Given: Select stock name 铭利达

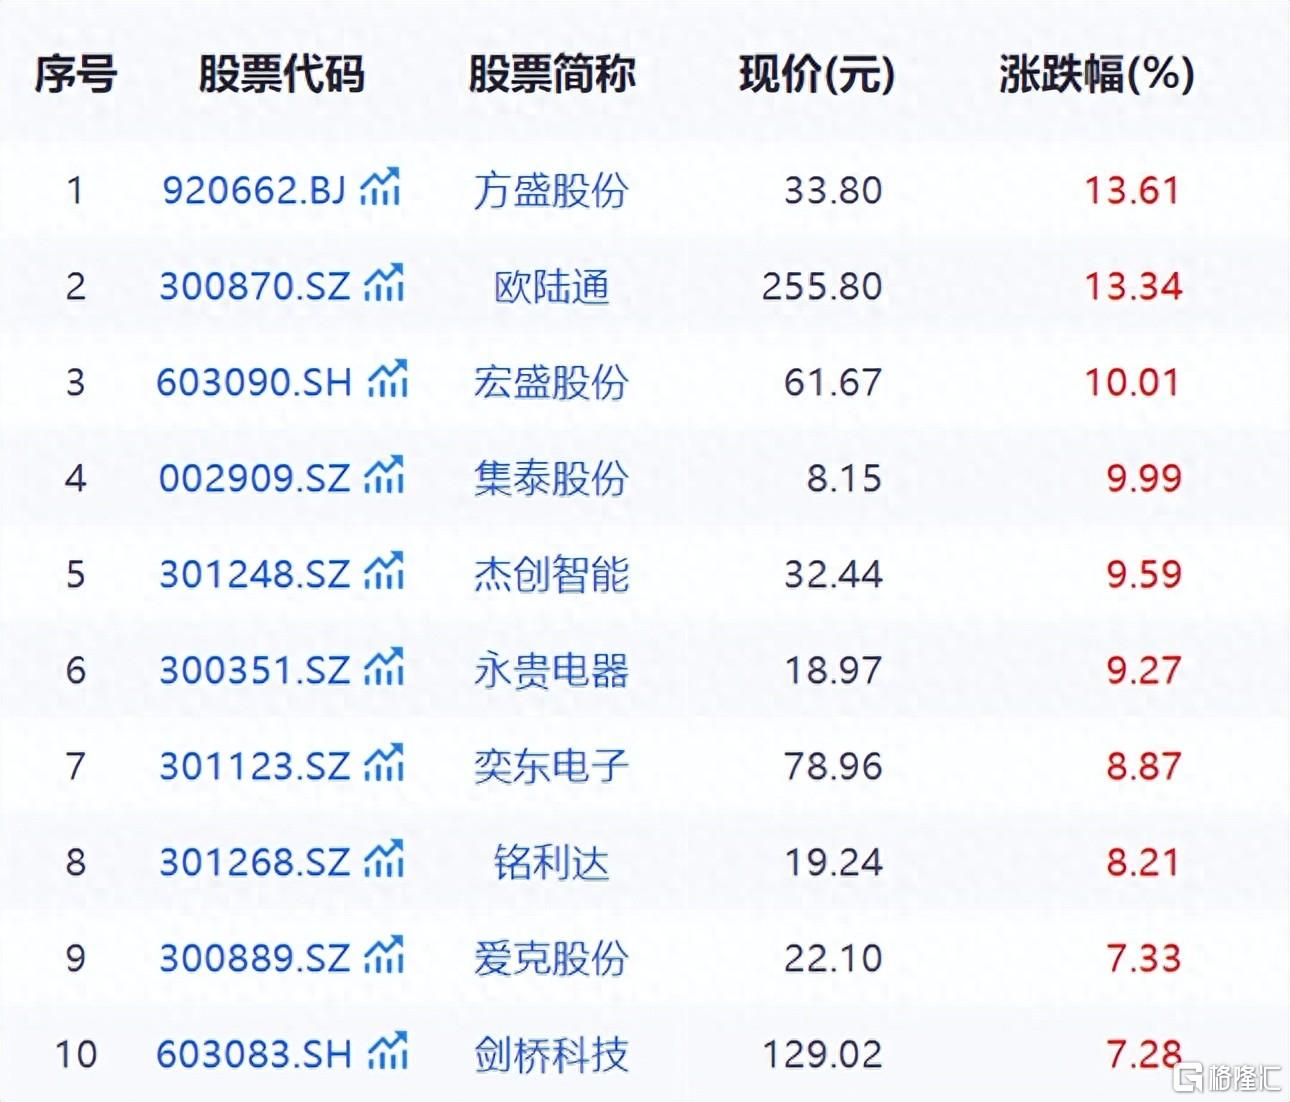Looking at the screenshot, I should coord(551,863).
